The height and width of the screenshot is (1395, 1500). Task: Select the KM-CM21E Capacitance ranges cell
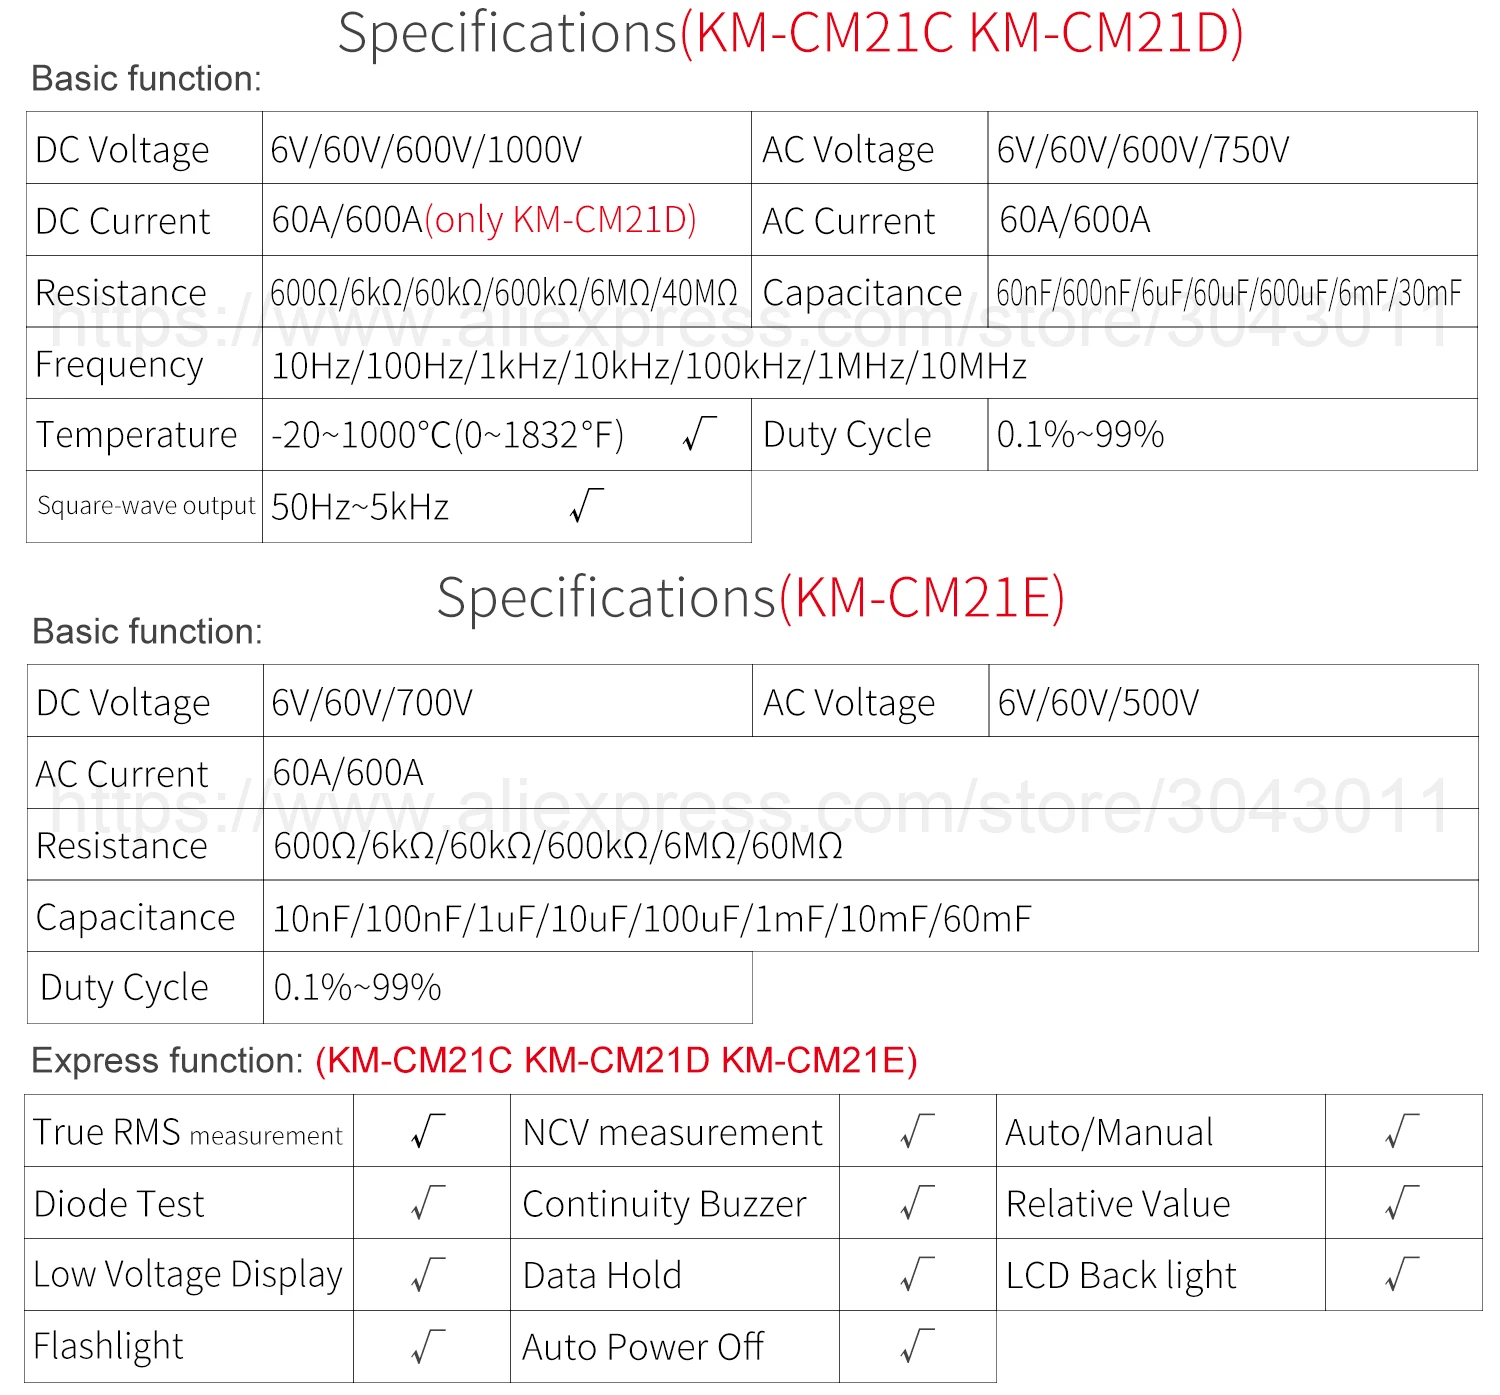click(x=871, y=916)
